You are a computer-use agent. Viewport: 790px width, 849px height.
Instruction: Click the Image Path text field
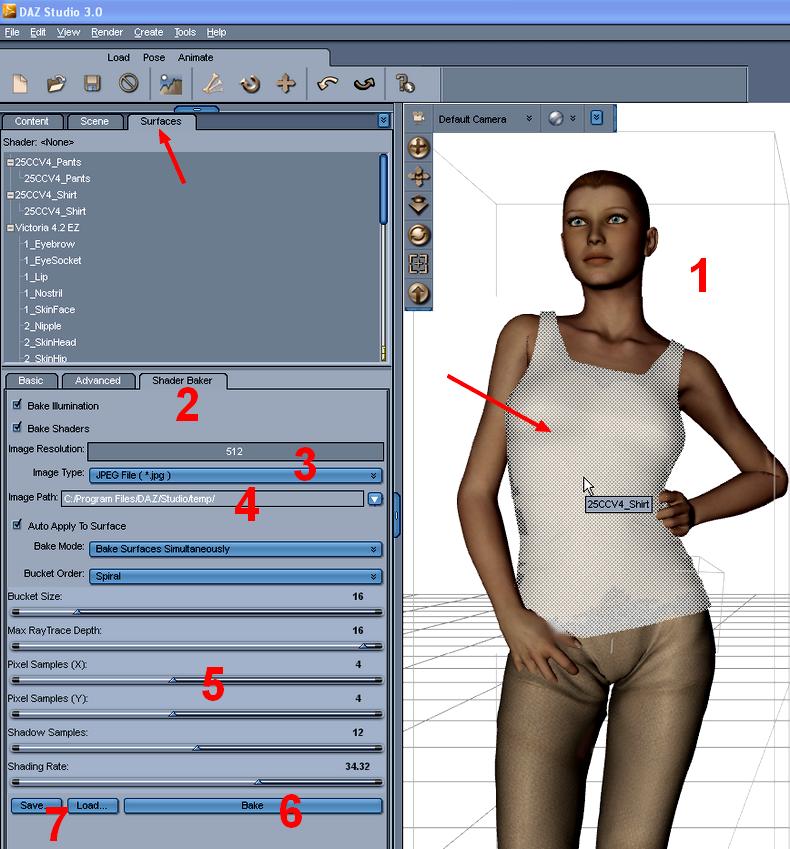pyautogui.click(x=212, y=499)
